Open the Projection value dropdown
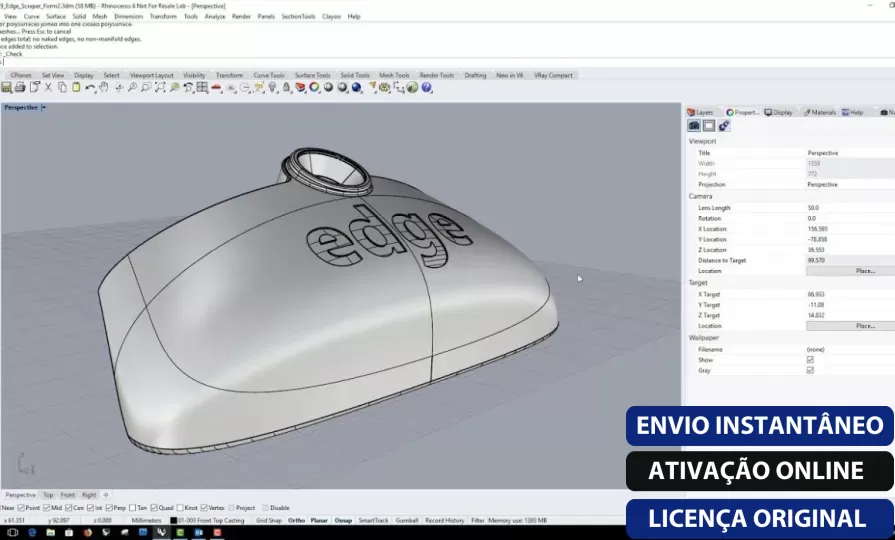This screenshot has width=895, height=540. tap(849, 184)
